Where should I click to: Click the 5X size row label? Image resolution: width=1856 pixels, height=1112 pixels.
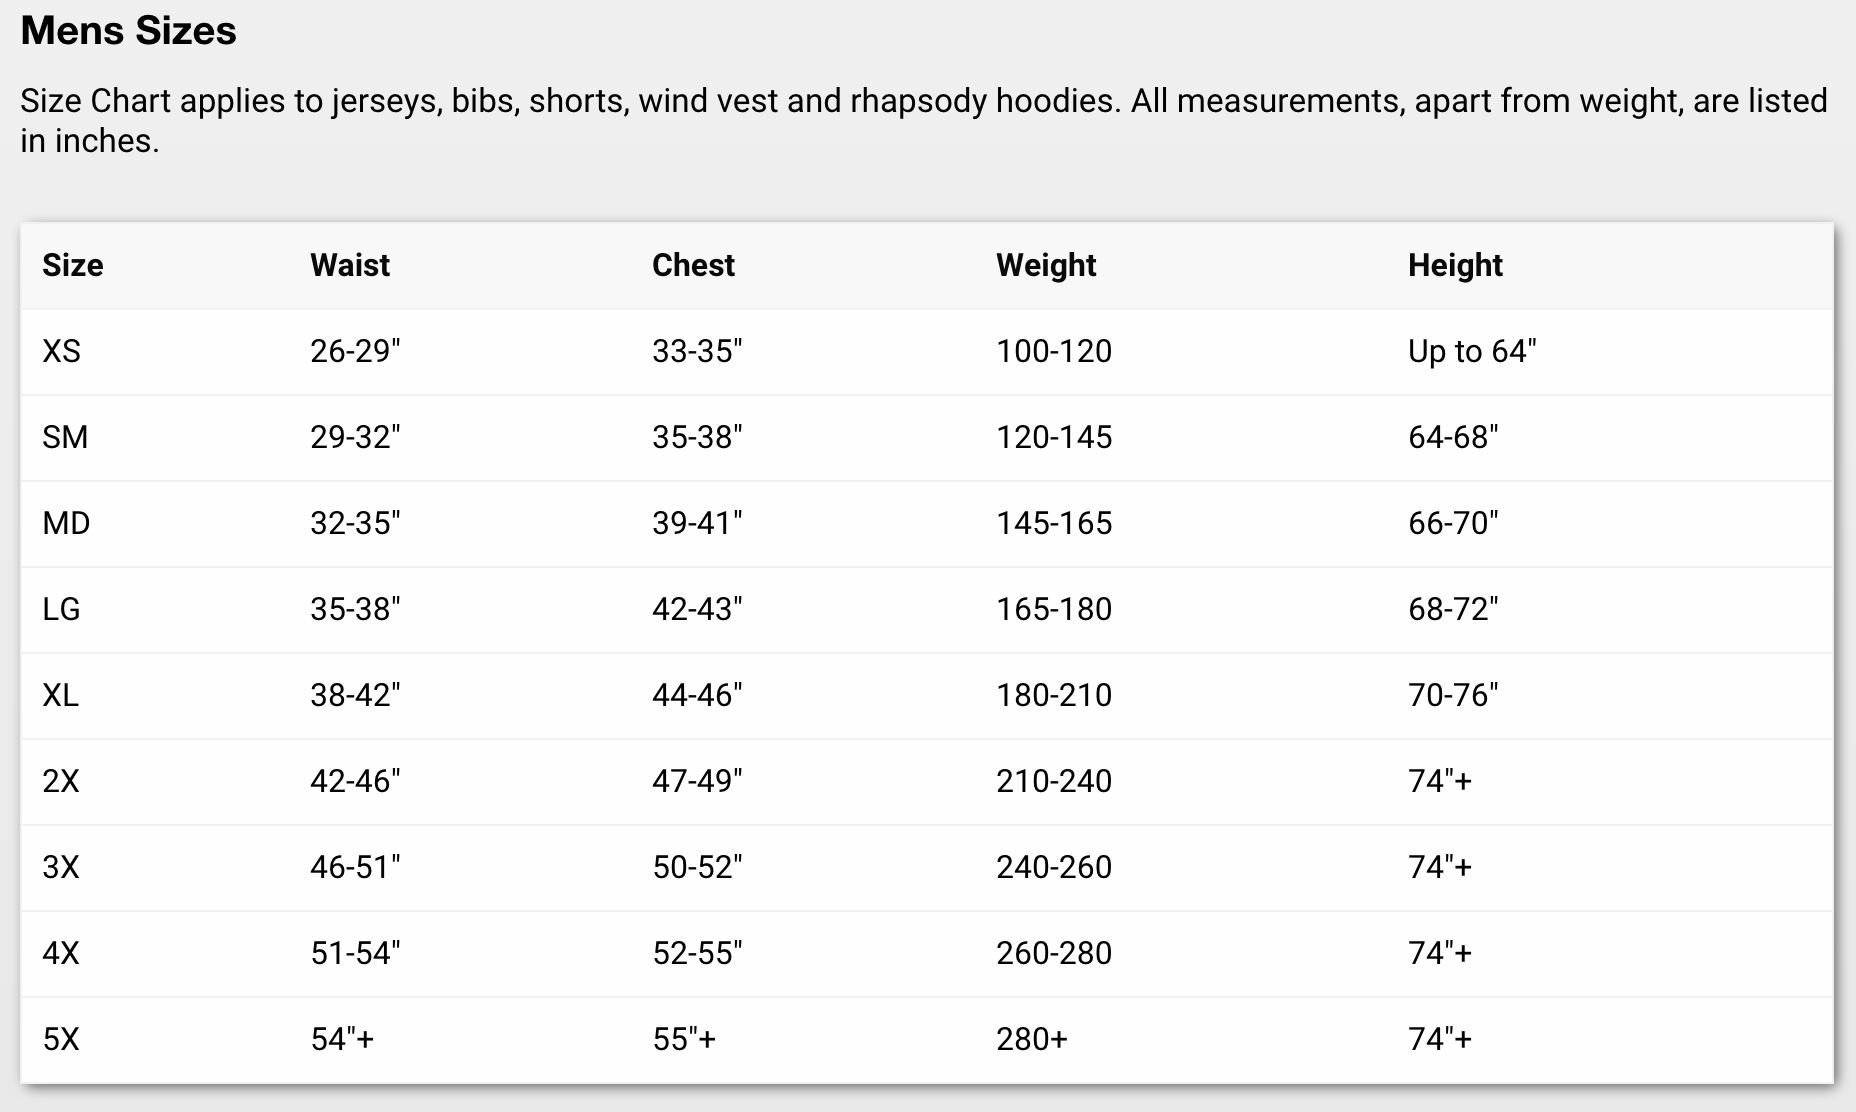(60, 1039)
